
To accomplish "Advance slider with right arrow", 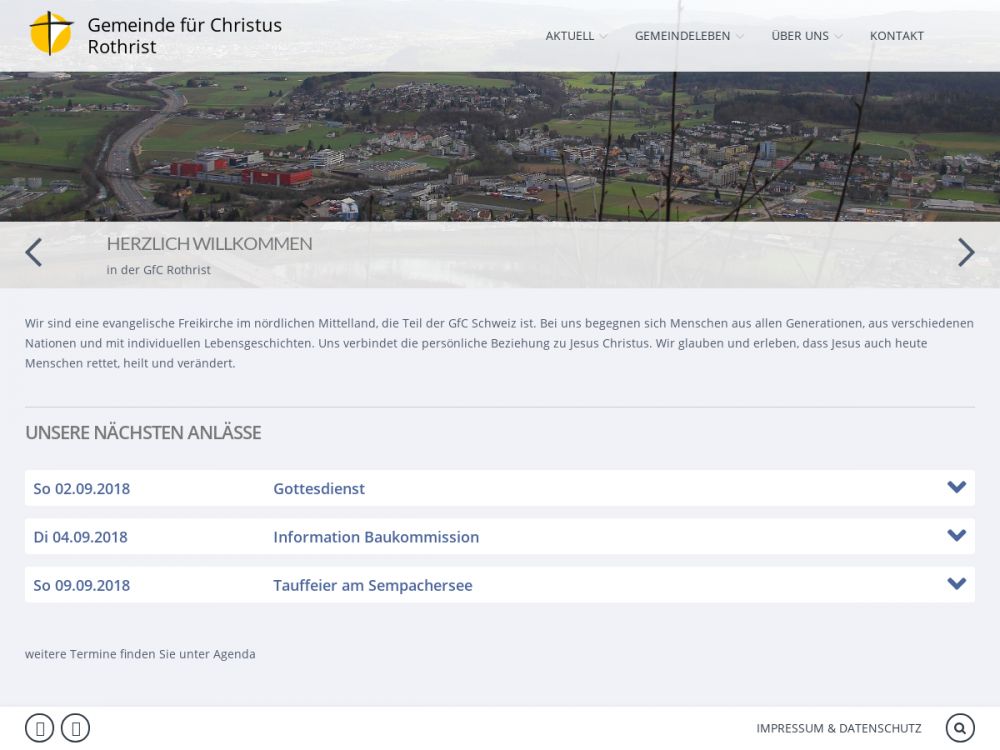I will pos(965,252).
